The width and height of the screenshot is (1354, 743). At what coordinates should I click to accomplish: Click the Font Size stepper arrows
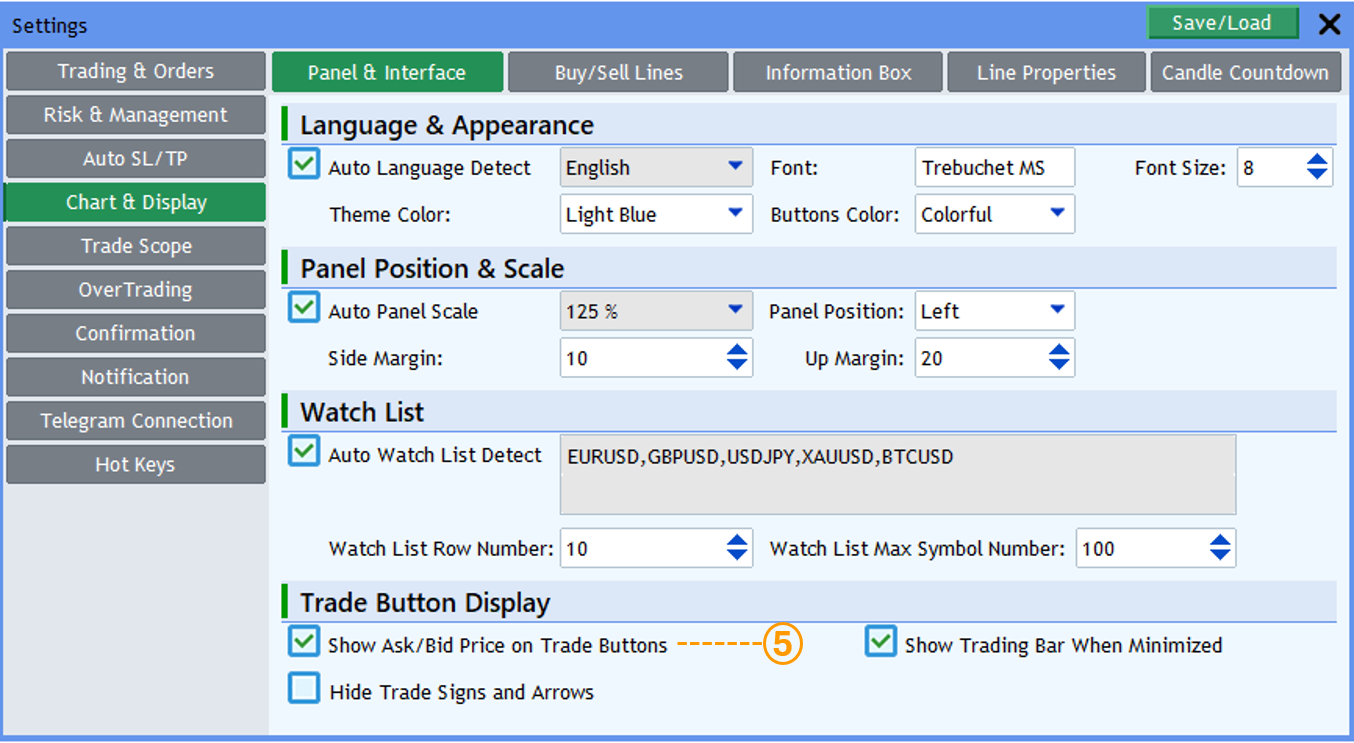point(1317,167)
